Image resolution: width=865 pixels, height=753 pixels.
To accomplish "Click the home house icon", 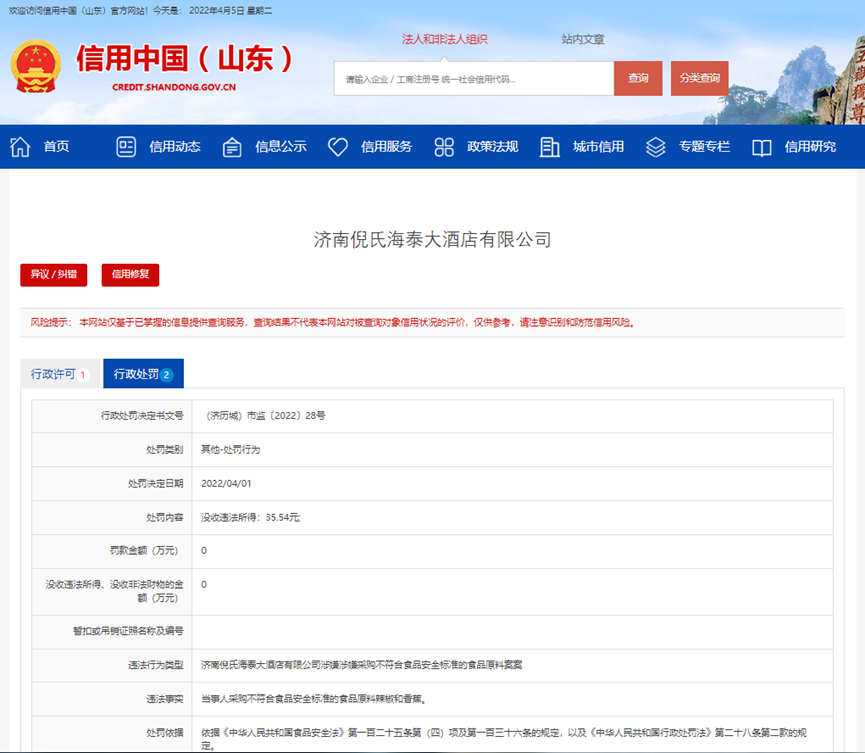I will point(20,147).
